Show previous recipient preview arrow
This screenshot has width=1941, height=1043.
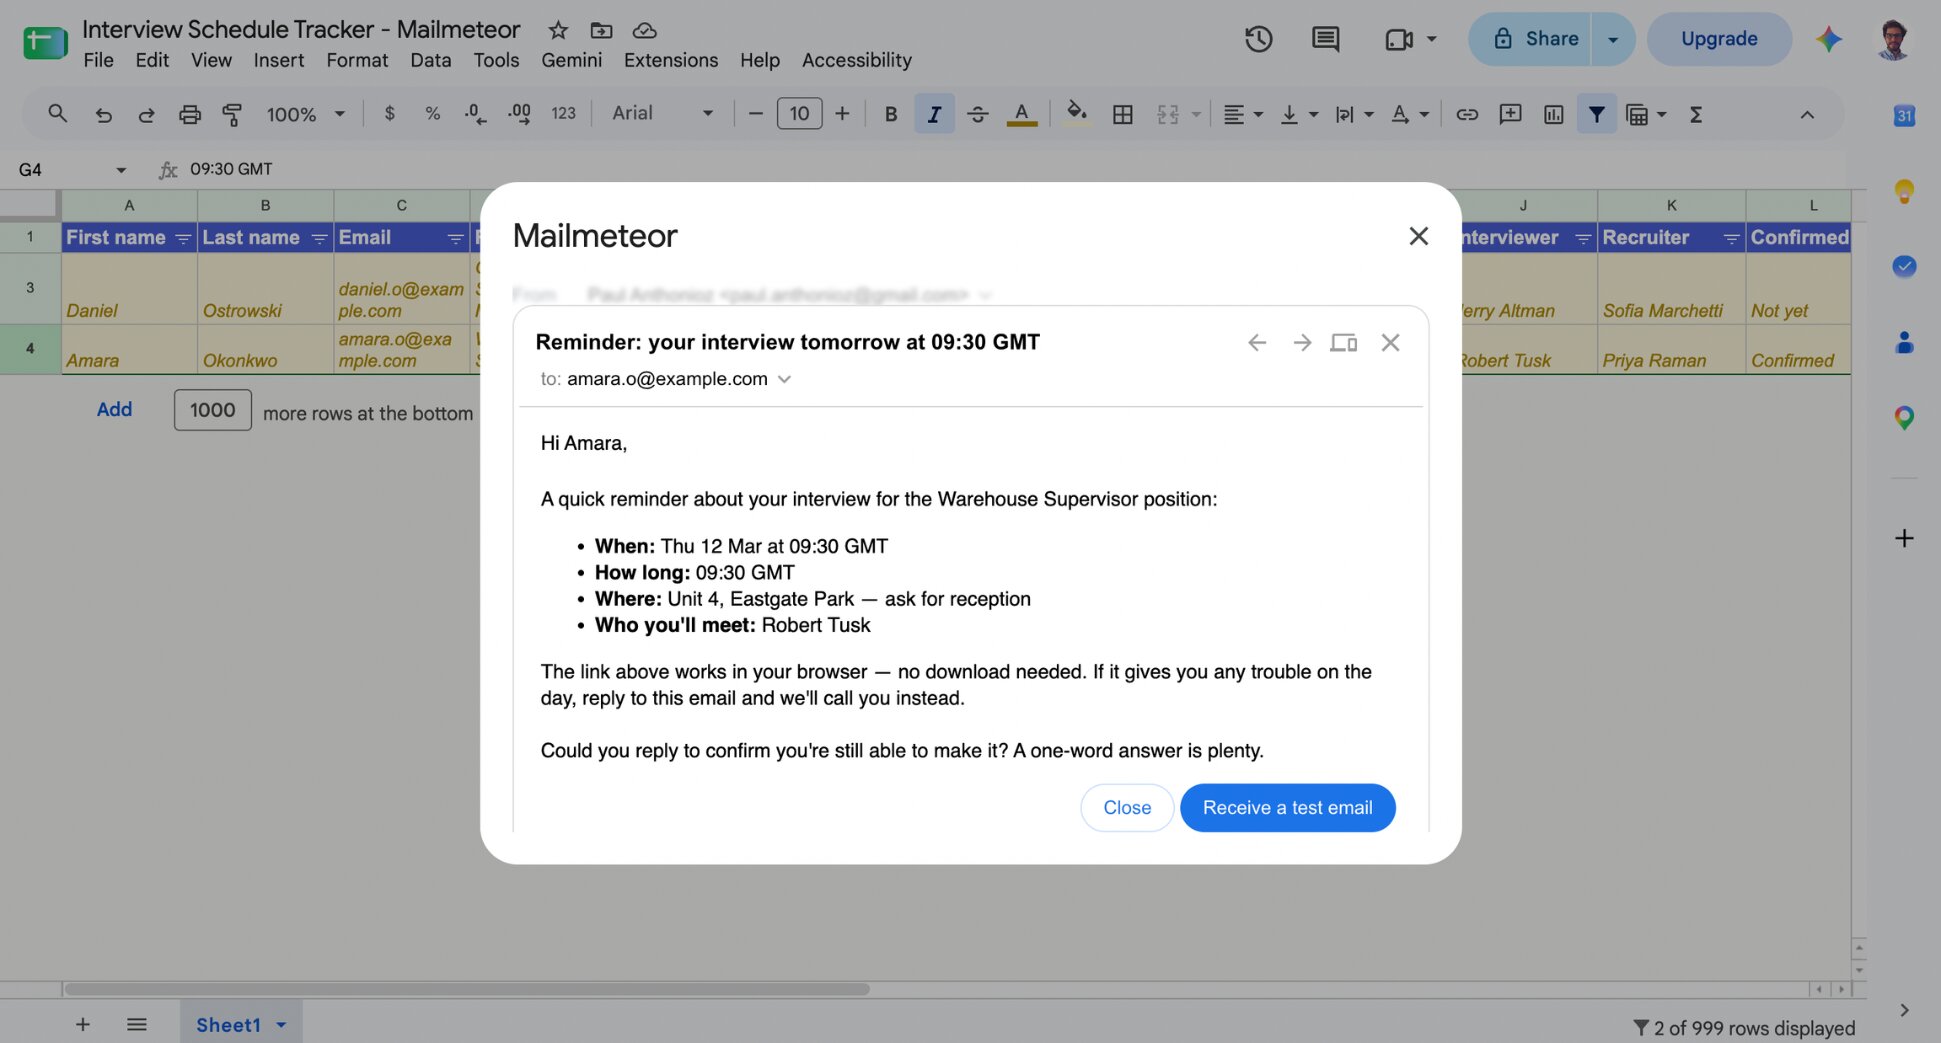[1257, 343]
